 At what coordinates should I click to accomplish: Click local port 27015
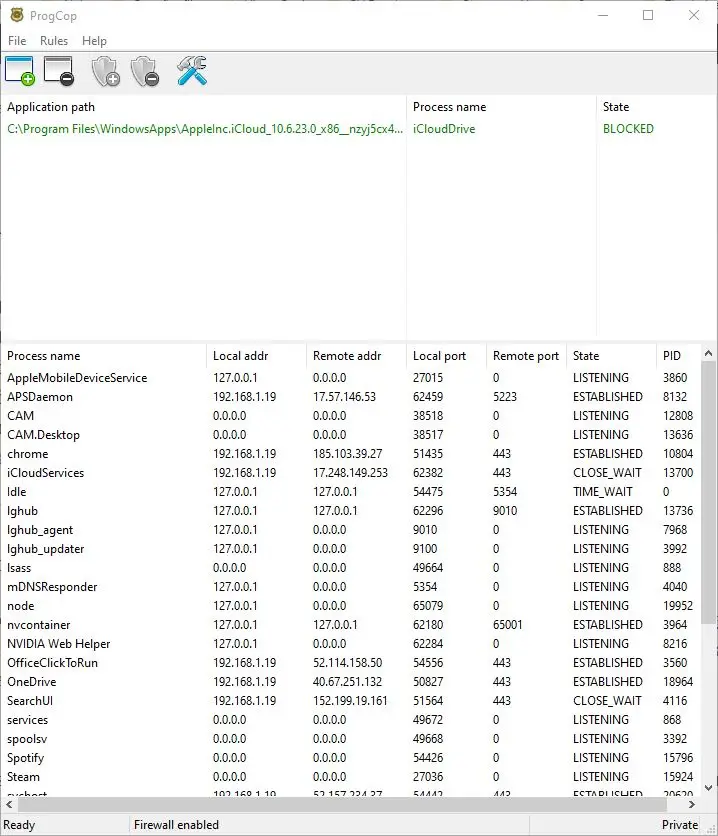428,378
